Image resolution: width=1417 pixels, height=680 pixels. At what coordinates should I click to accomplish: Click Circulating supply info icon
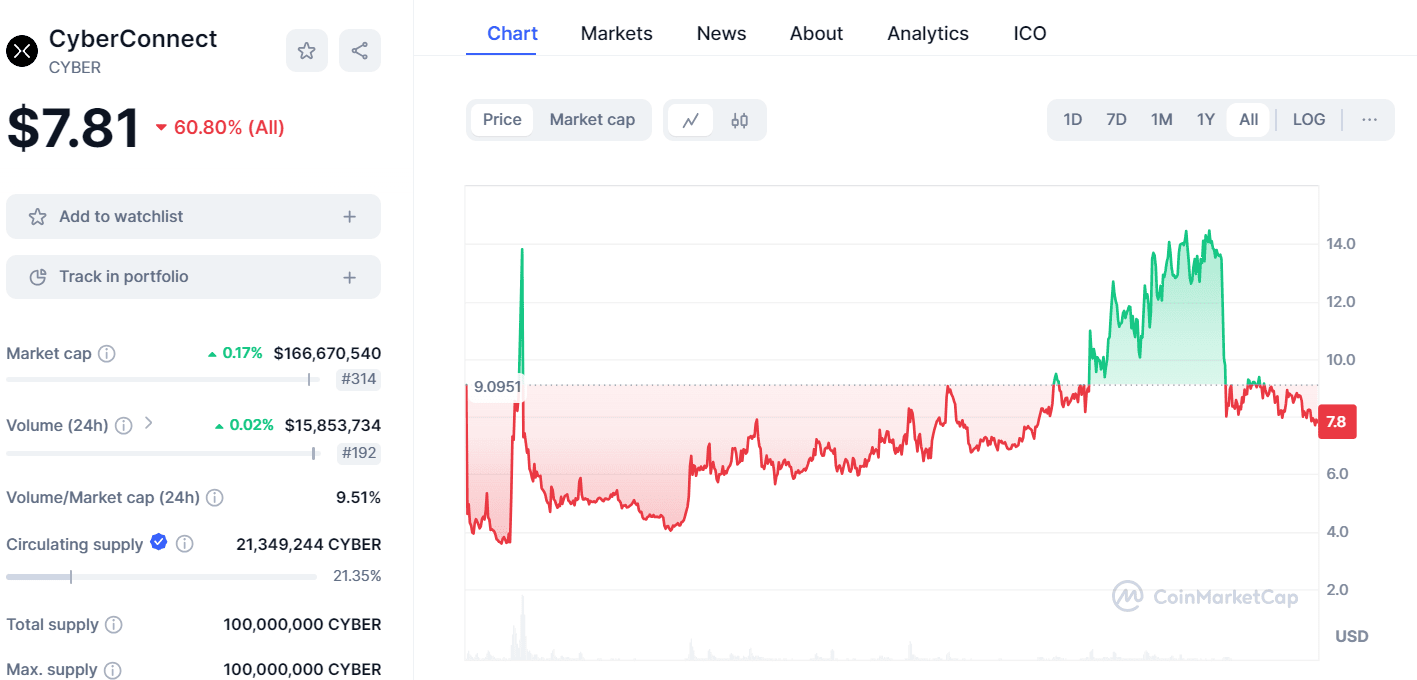pyautogui.click(x=184, y=544)
